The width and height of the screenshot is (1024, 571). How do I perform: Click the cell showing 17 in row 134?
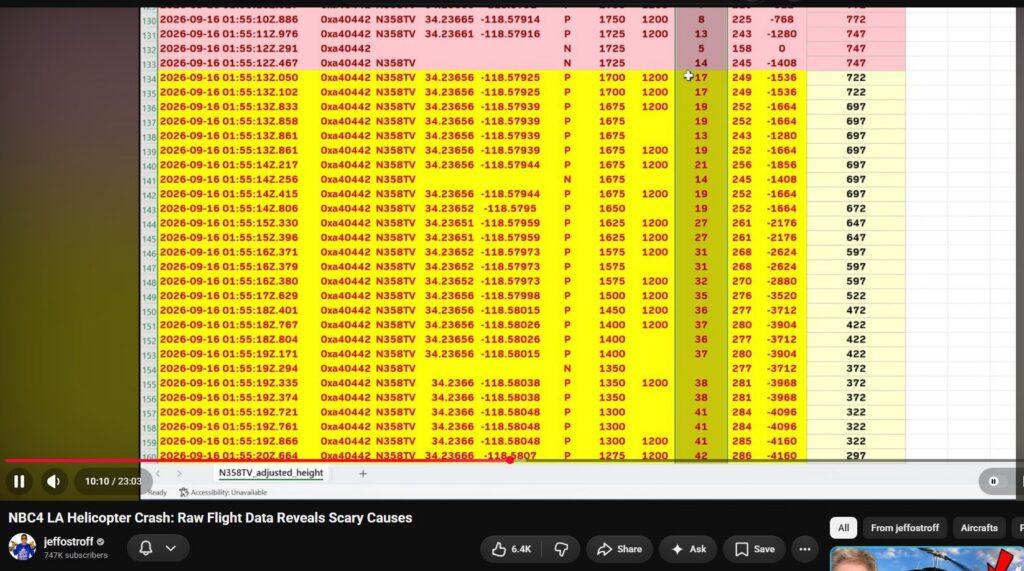[x=701, y=78]
